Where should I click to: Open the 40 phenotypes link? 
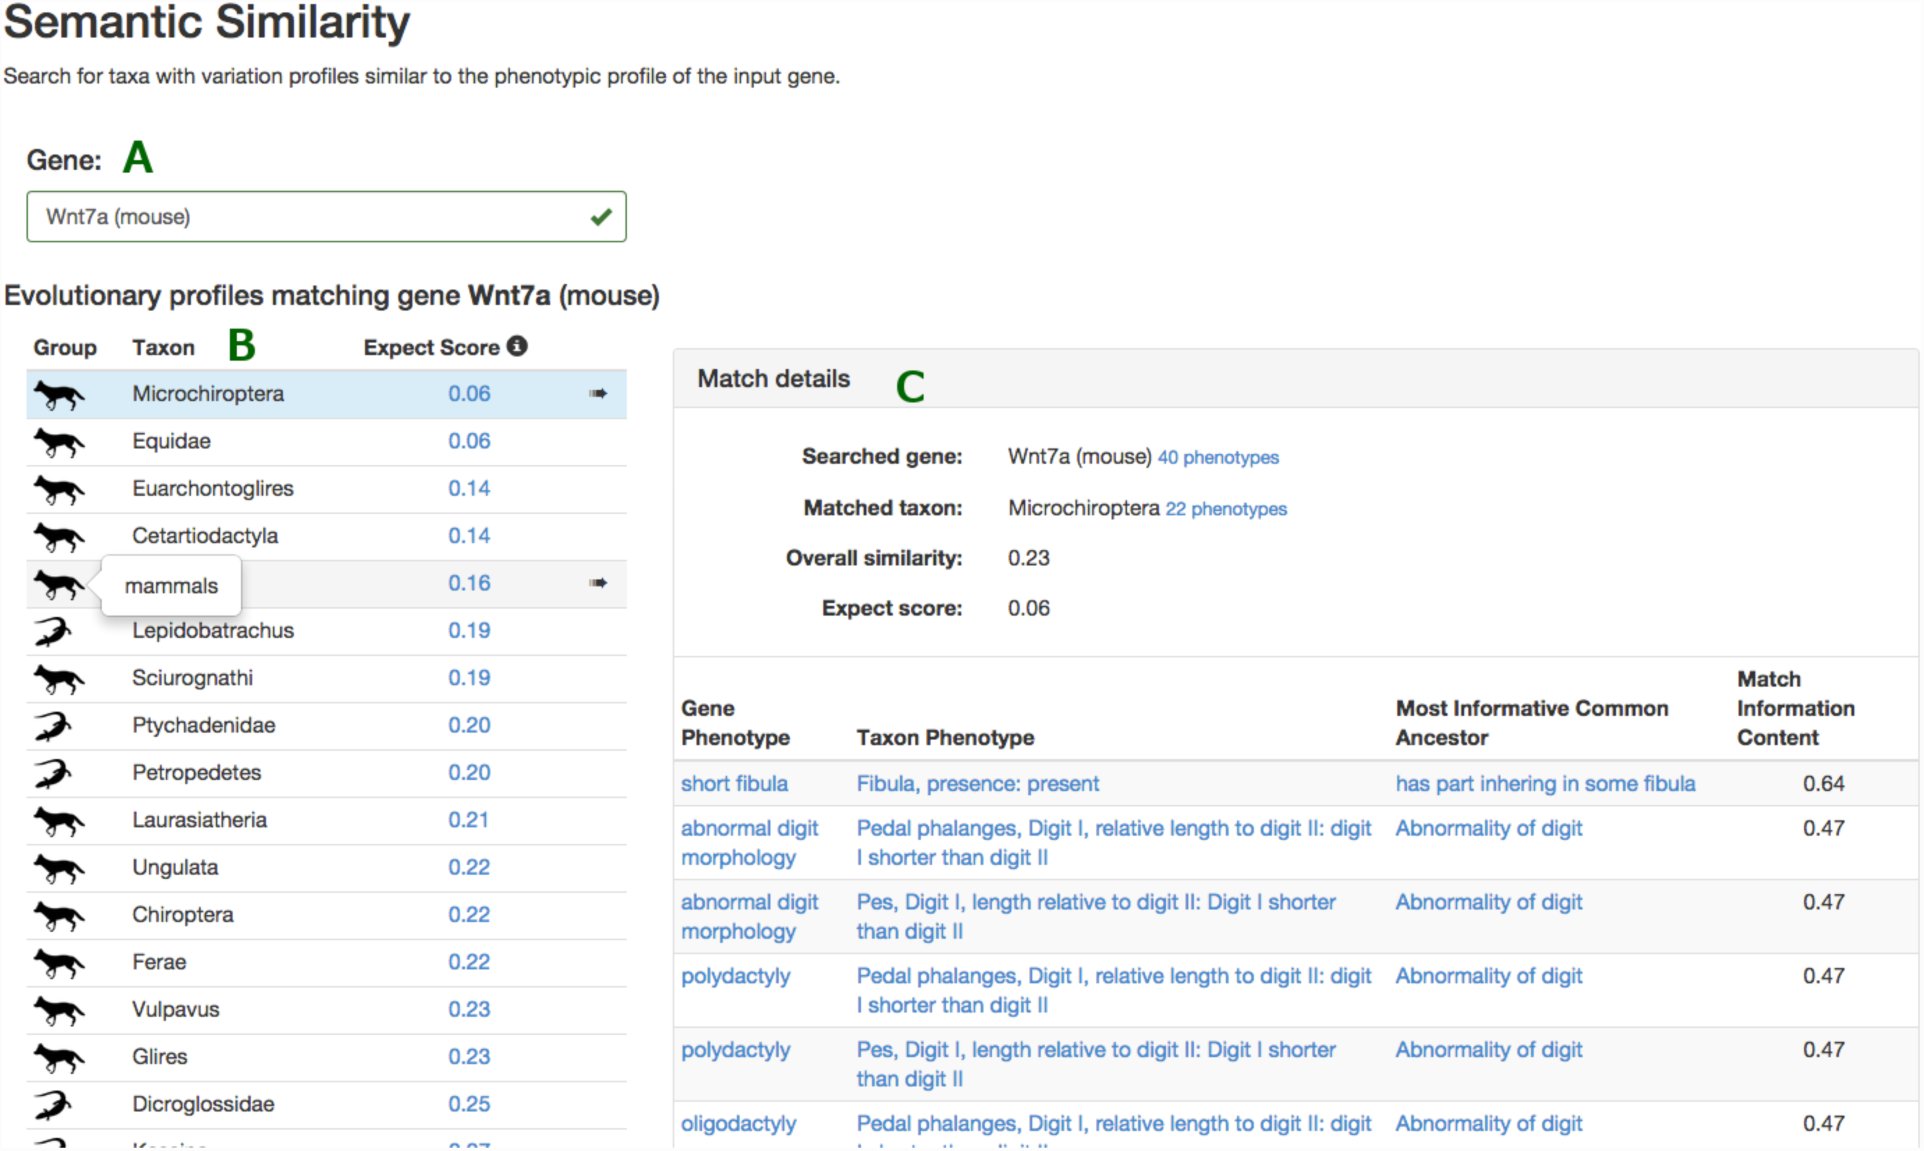(1218, 457)
